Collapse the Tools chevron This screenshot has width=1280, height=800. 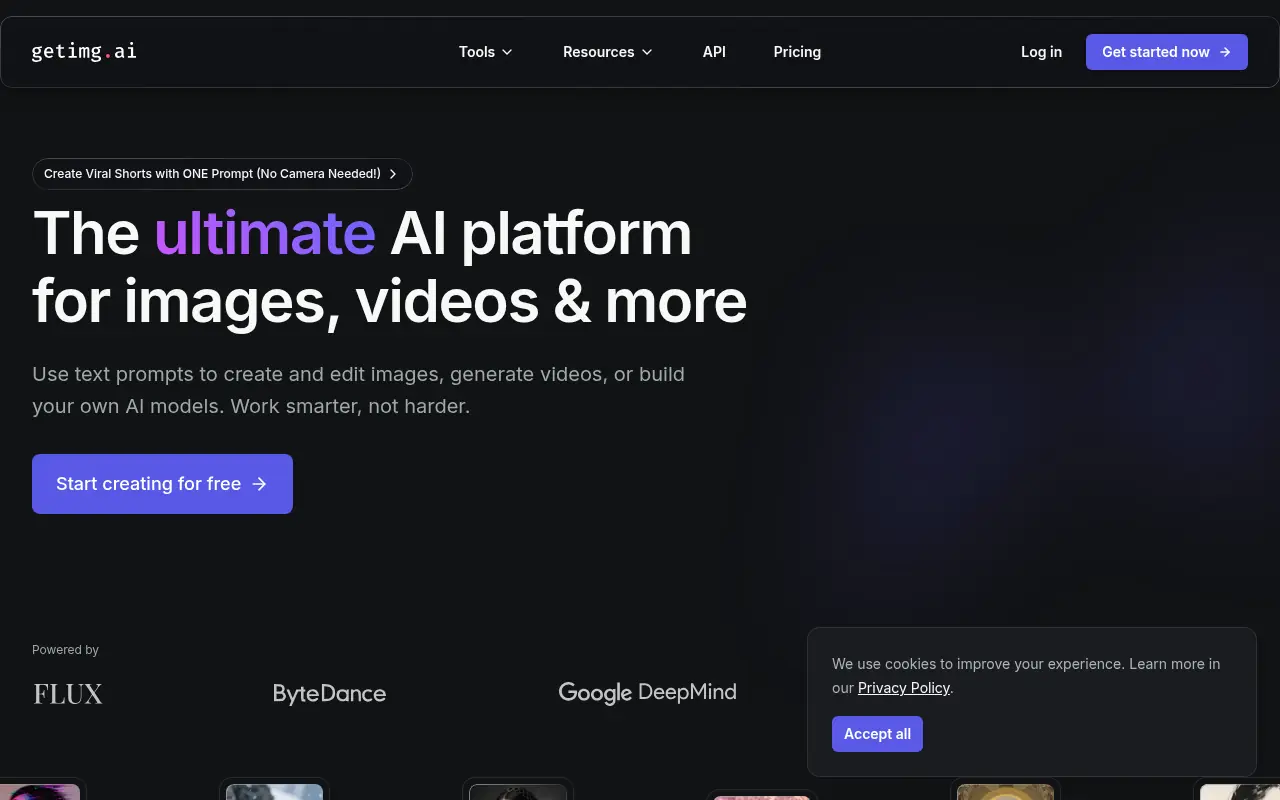[508, 51]
